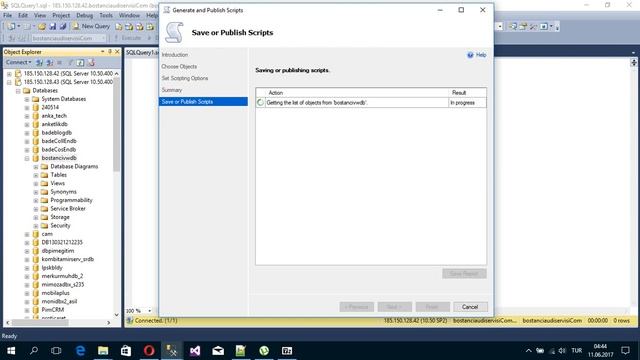Select the Set Scripting Options step
The height and width of the screenshot is (360, 640).
[185, 78]
